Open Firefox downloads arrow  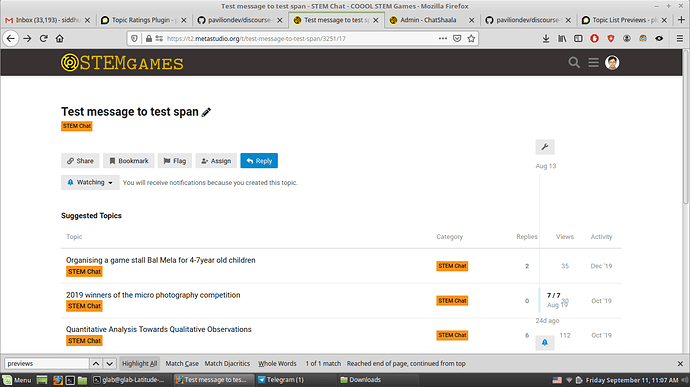coord(546,39)
